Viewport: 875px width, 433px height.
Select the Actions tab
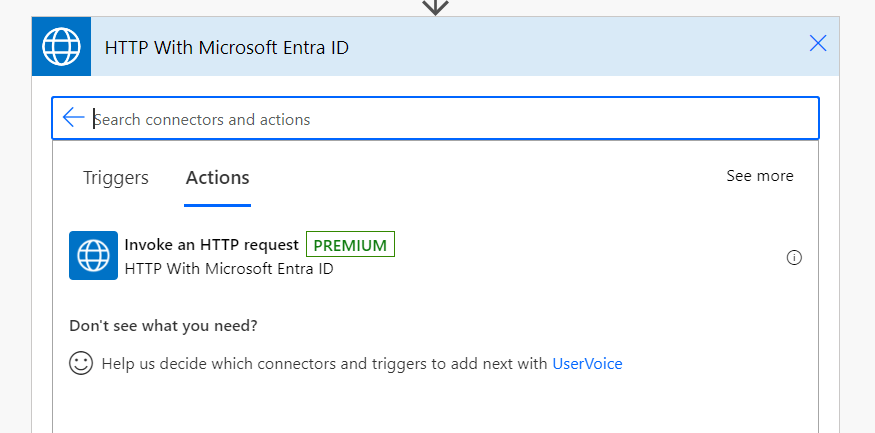pyautogui.click(x=217, y=178)
